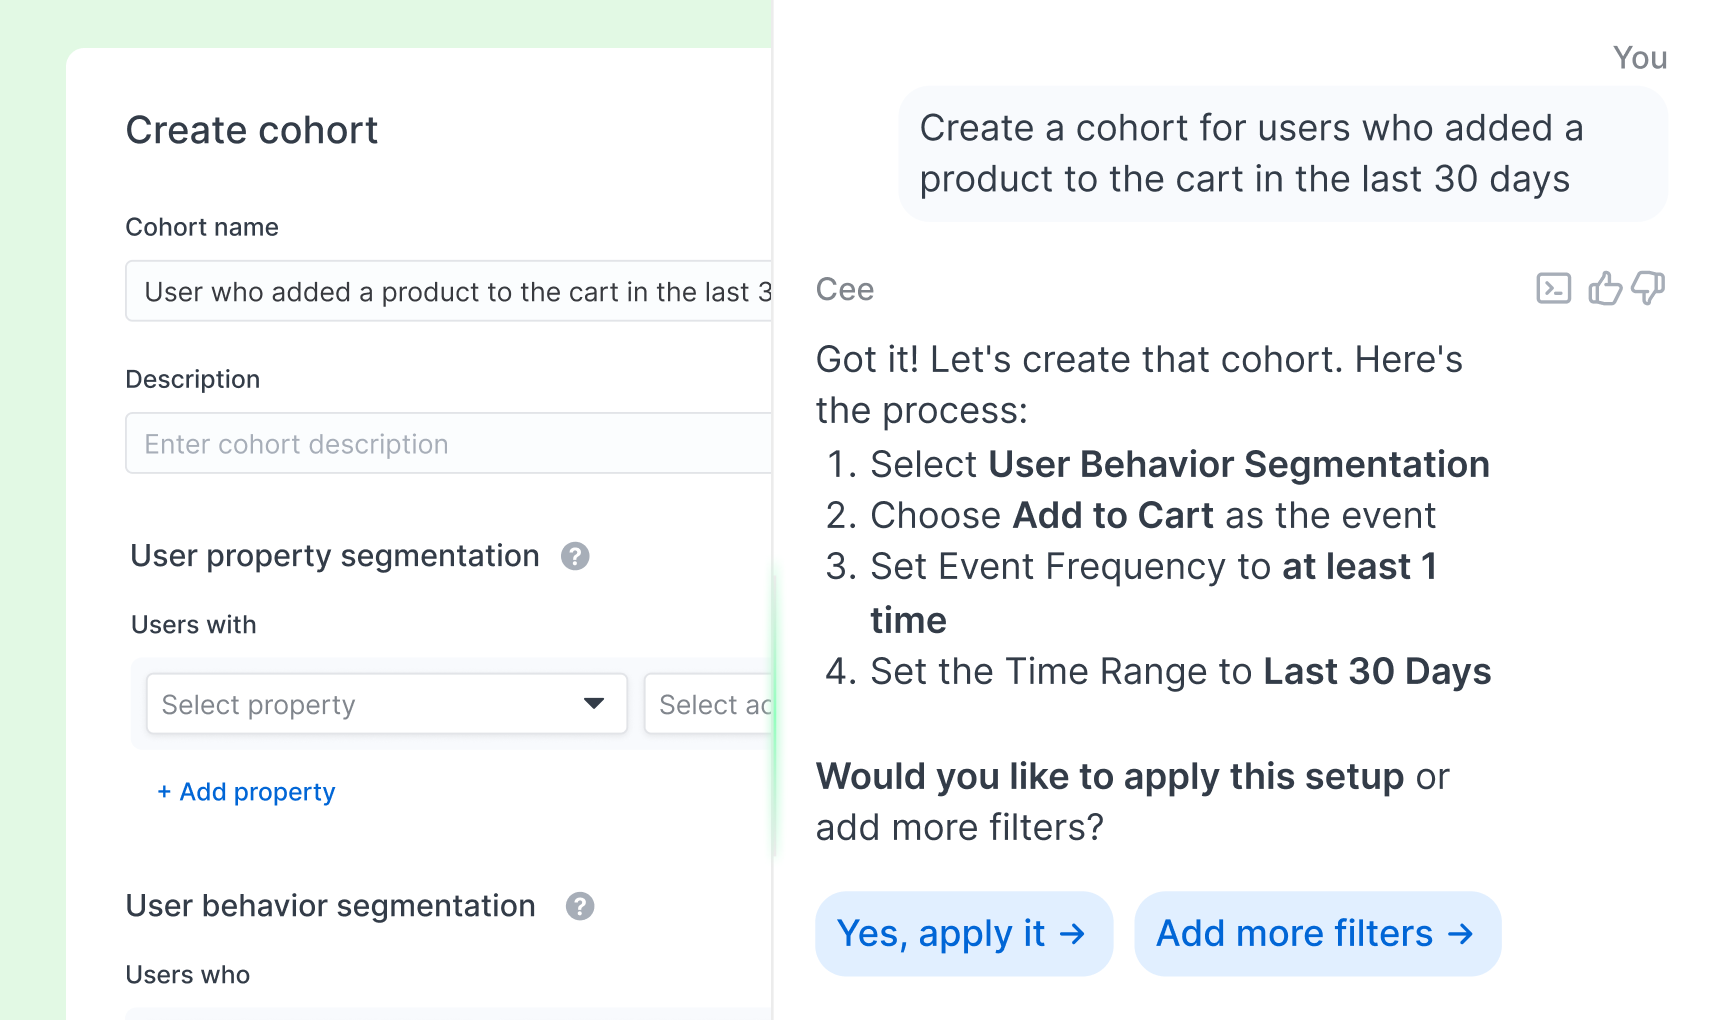Image resolution: width=1710 pixels, height=1020 pixels.
Task: Click the Create cohort heading
Action: (251, 130)
